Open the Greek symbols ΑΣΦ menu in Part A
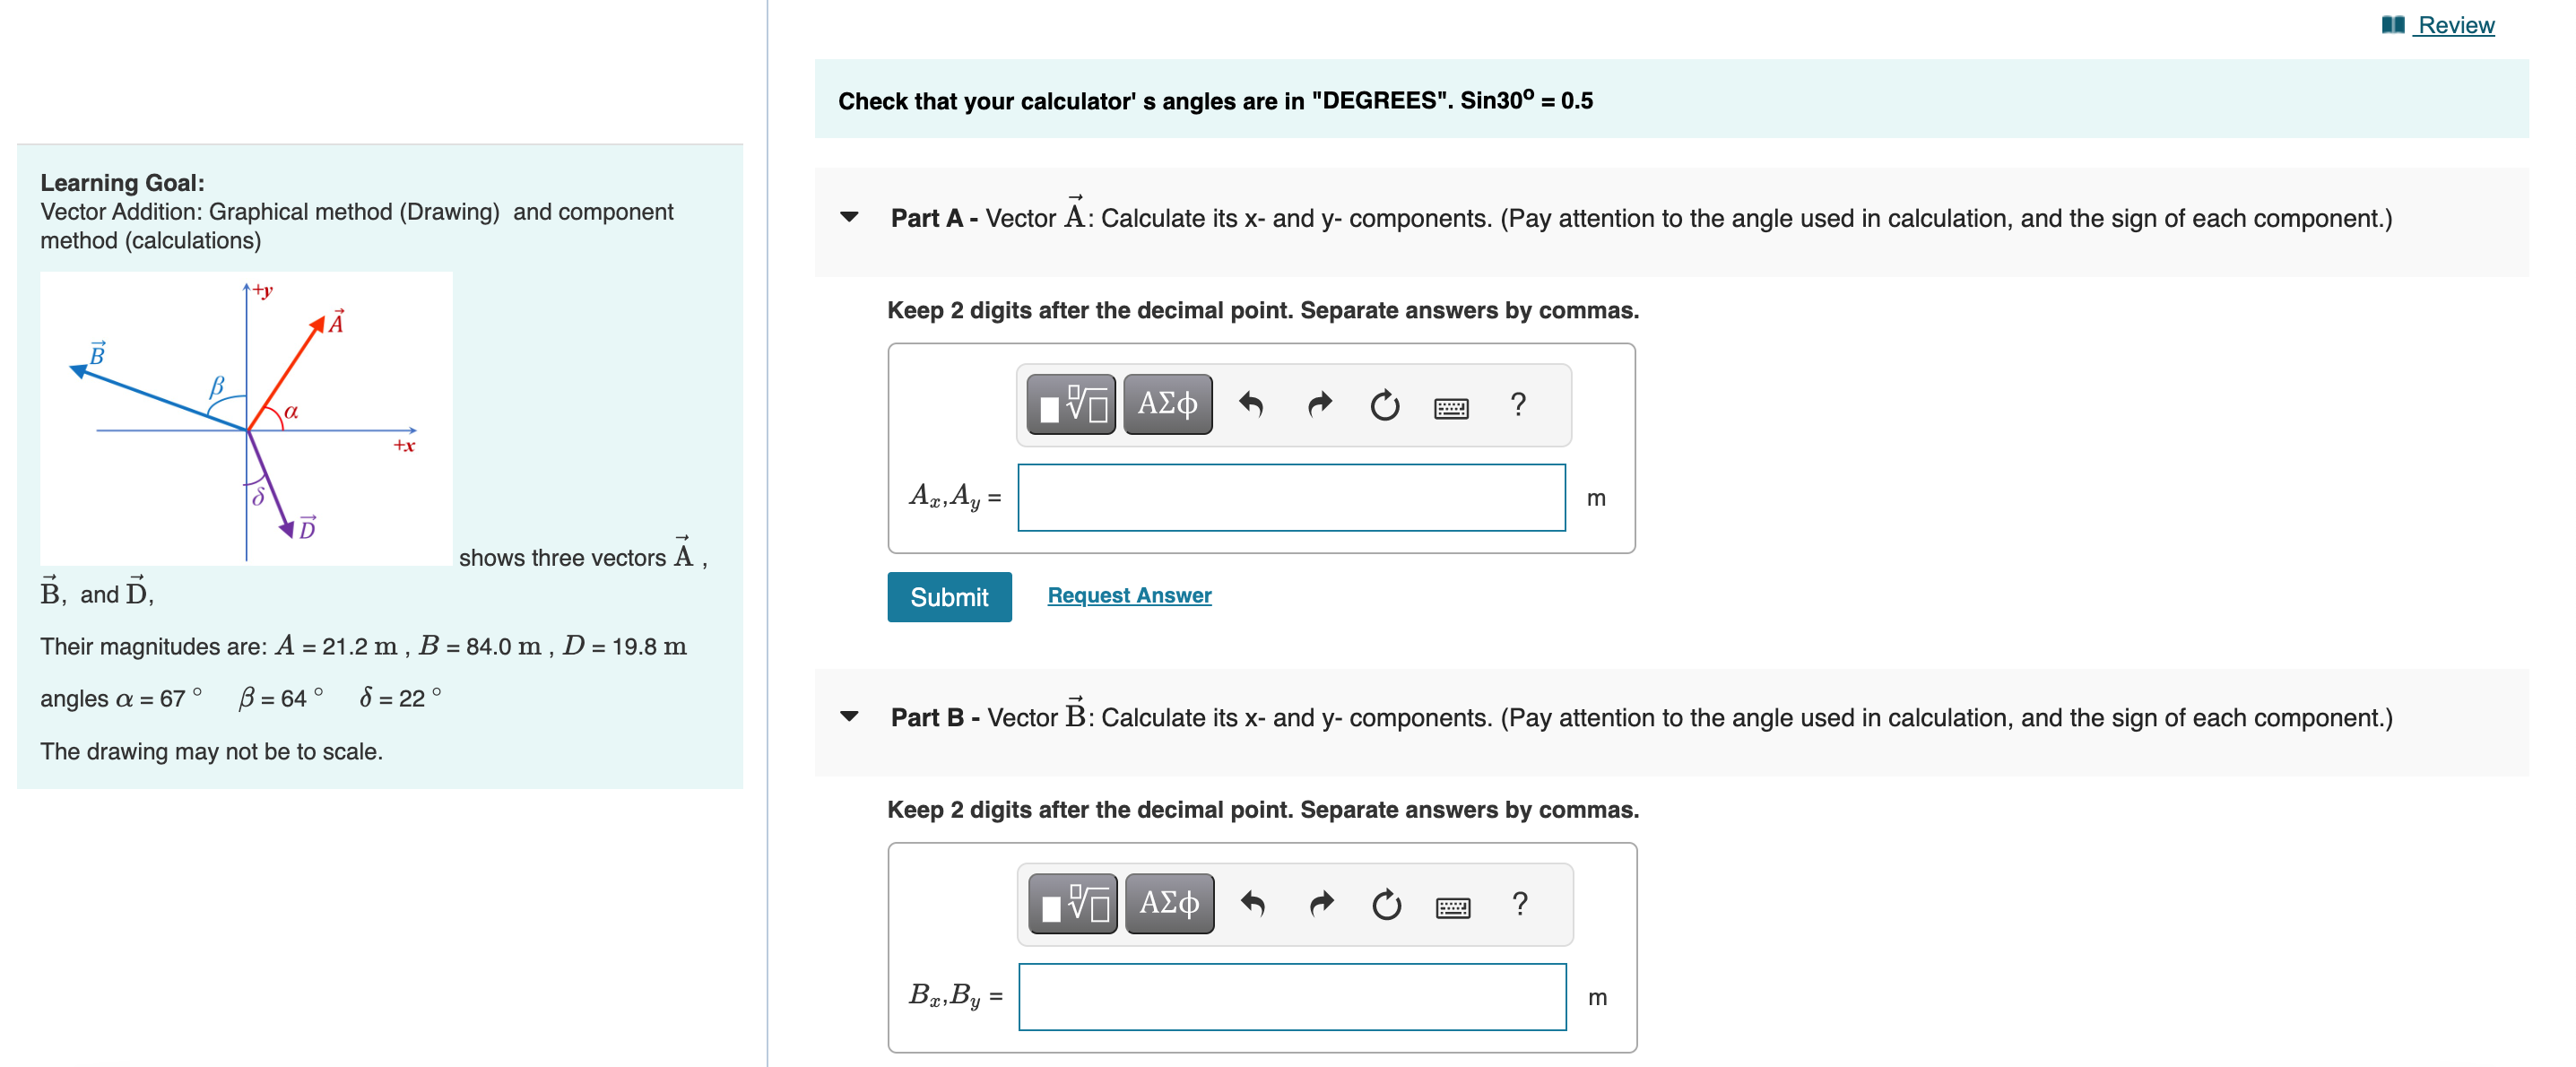The height and width of the screenshot is (1067, 2576). [1168, 404]
